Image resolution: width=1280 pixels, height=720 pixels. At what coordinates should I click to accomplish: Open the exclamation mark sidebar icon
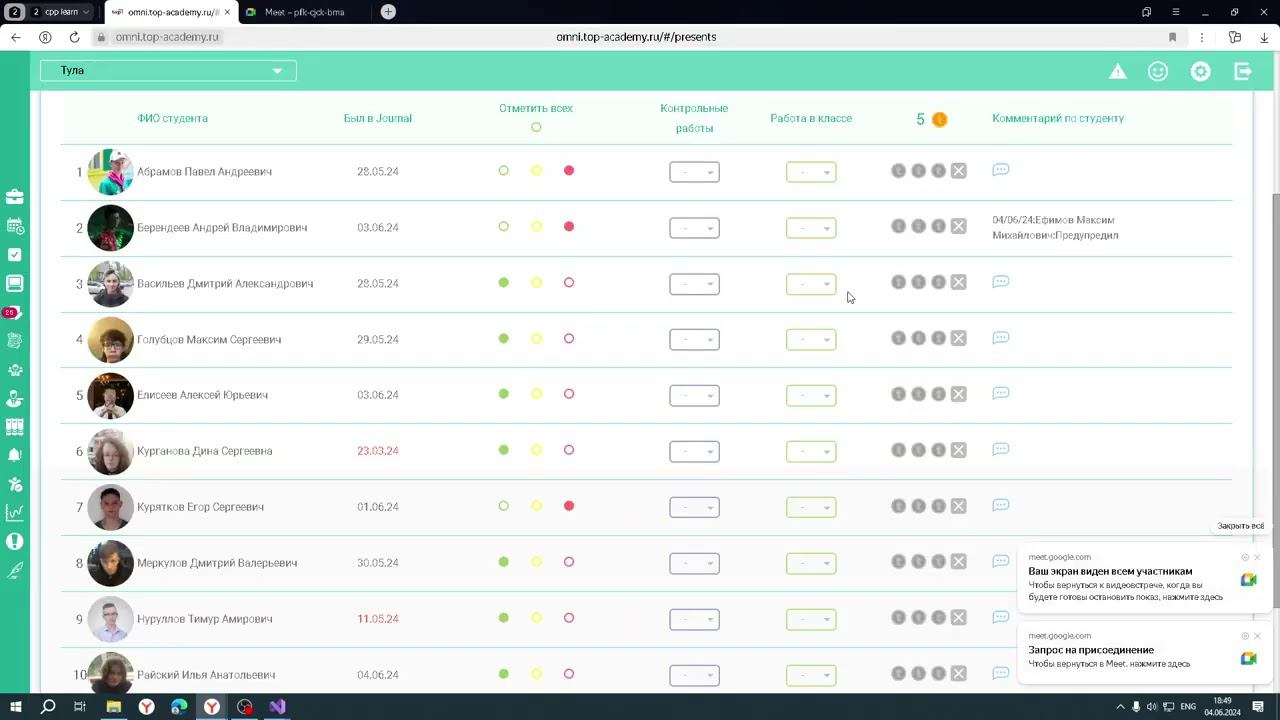coord(14,541)
